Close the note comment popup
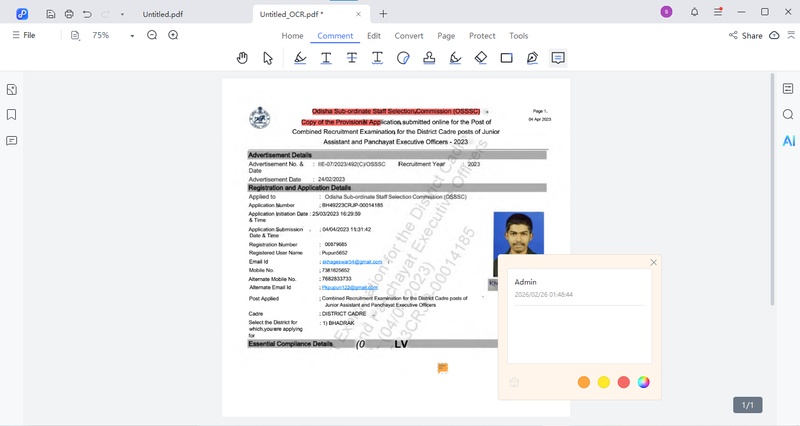800x426 pixels. tap(654, 262)
